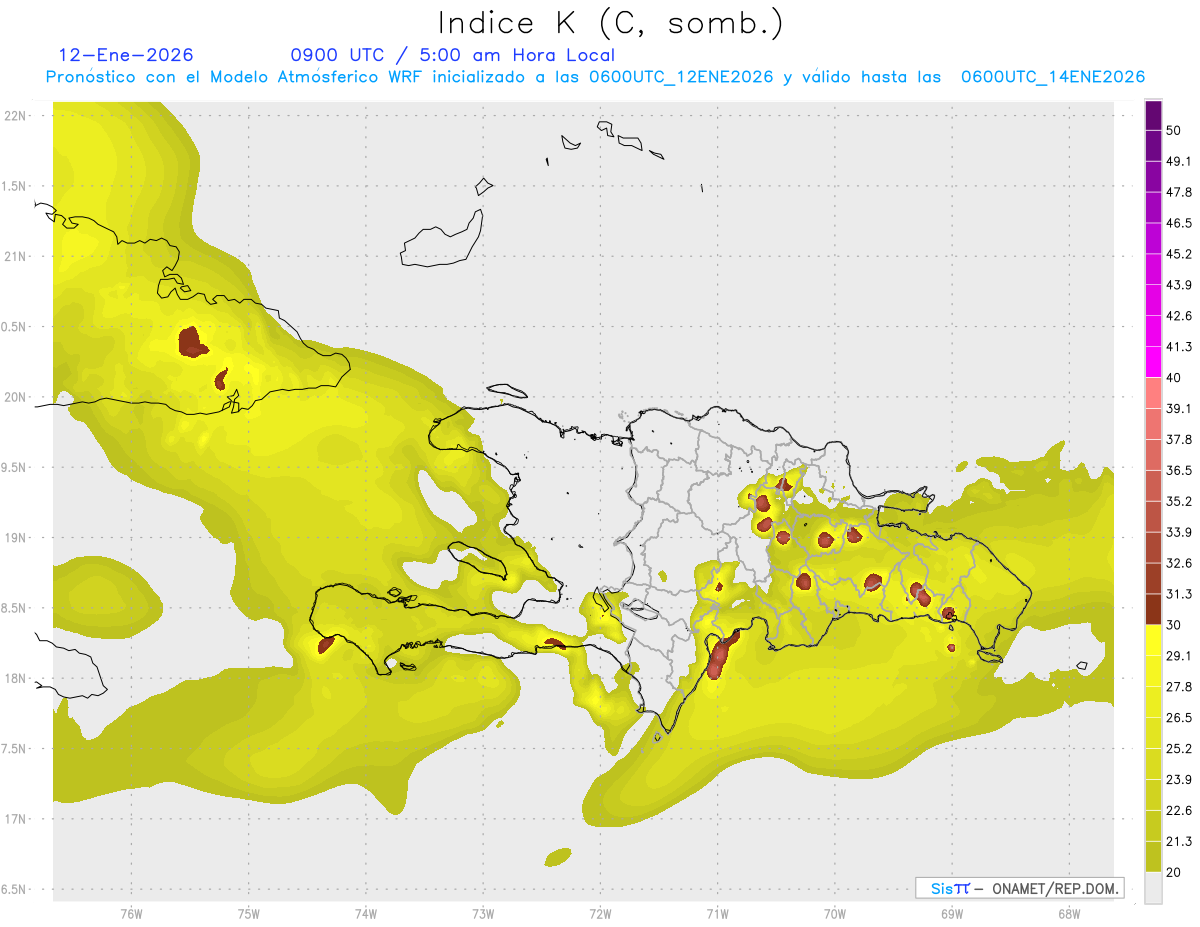Select the dark brown band between 30 and 31.3
Viewport: 1200px width, 927px height.
click(1153, 609)
